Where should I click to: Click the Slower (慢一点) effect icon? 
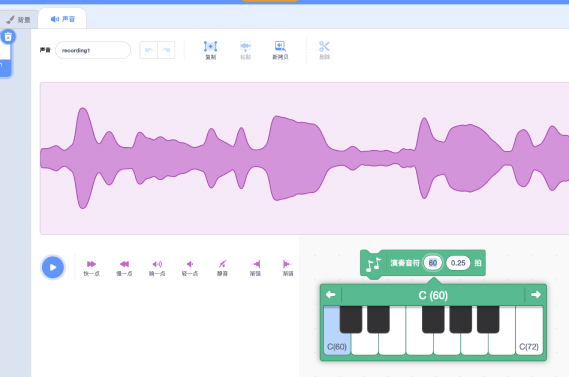124,267
